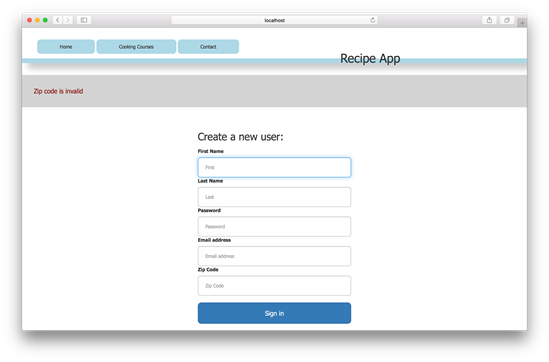
Task: Open the Share icon in the toolbar
Action: [489, 20]
